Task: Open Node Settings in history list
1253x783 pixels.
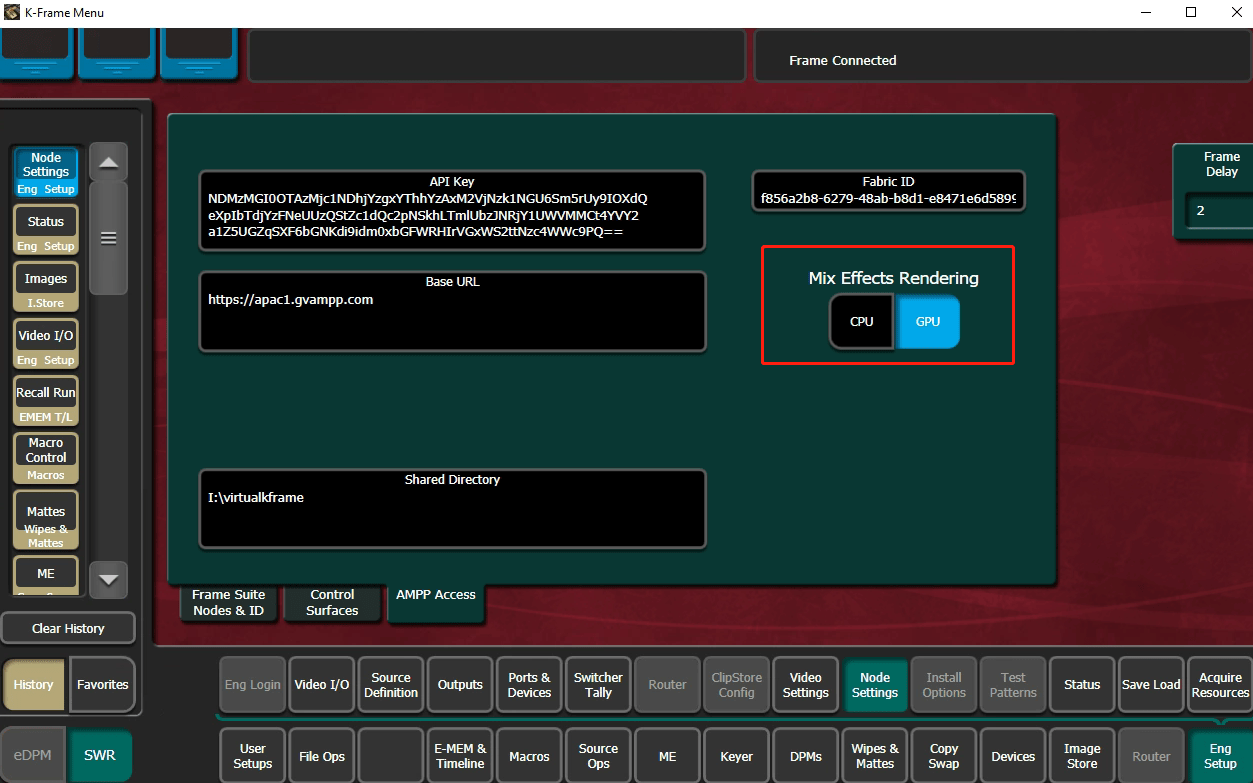Action: [x=46, y=173]
